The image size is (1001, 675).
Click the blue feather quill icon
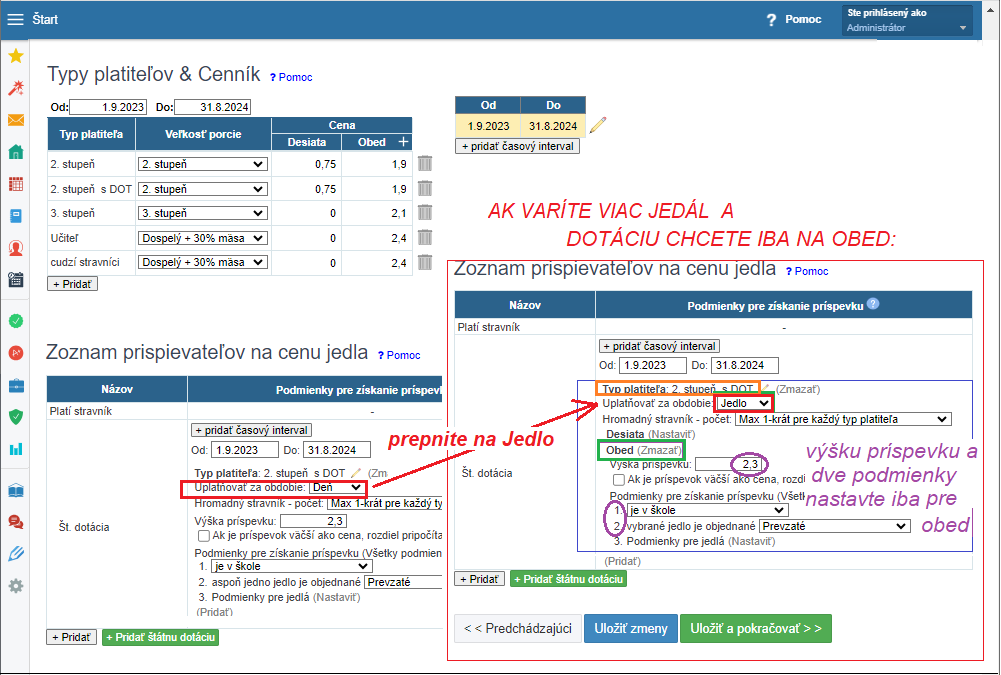16,554
